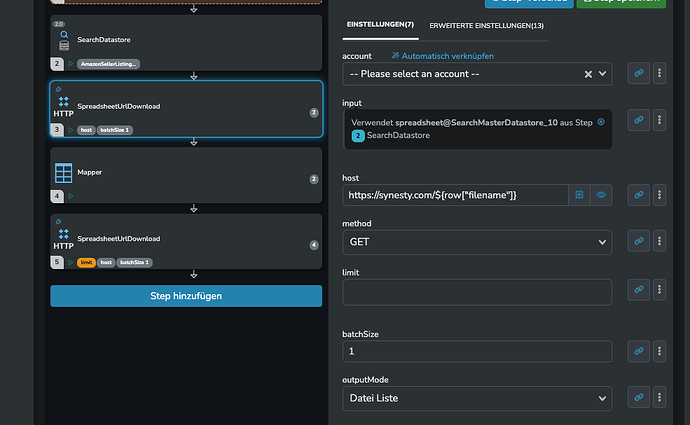Click the SearchDatastore search icon
This screenshot has width=690, height=425.
coord(64,34)
